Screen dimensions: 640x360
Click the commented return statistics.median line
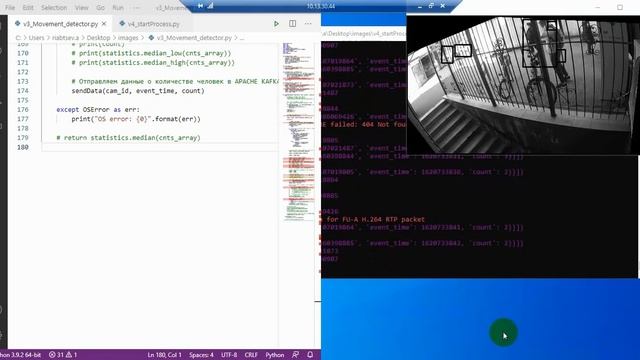click(129, 138)
